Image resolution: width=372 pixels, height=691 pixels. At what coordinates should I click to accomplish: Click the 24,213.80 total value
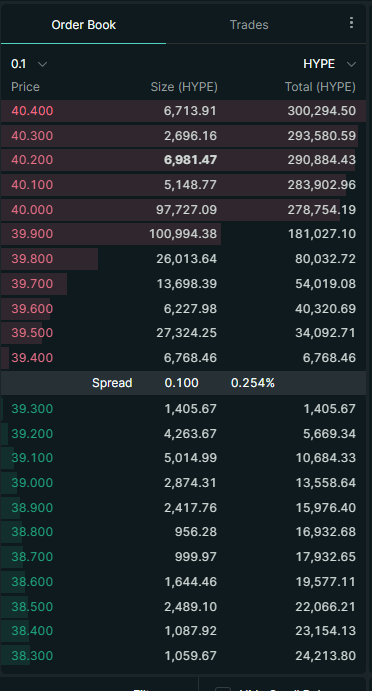pos(326,655)
